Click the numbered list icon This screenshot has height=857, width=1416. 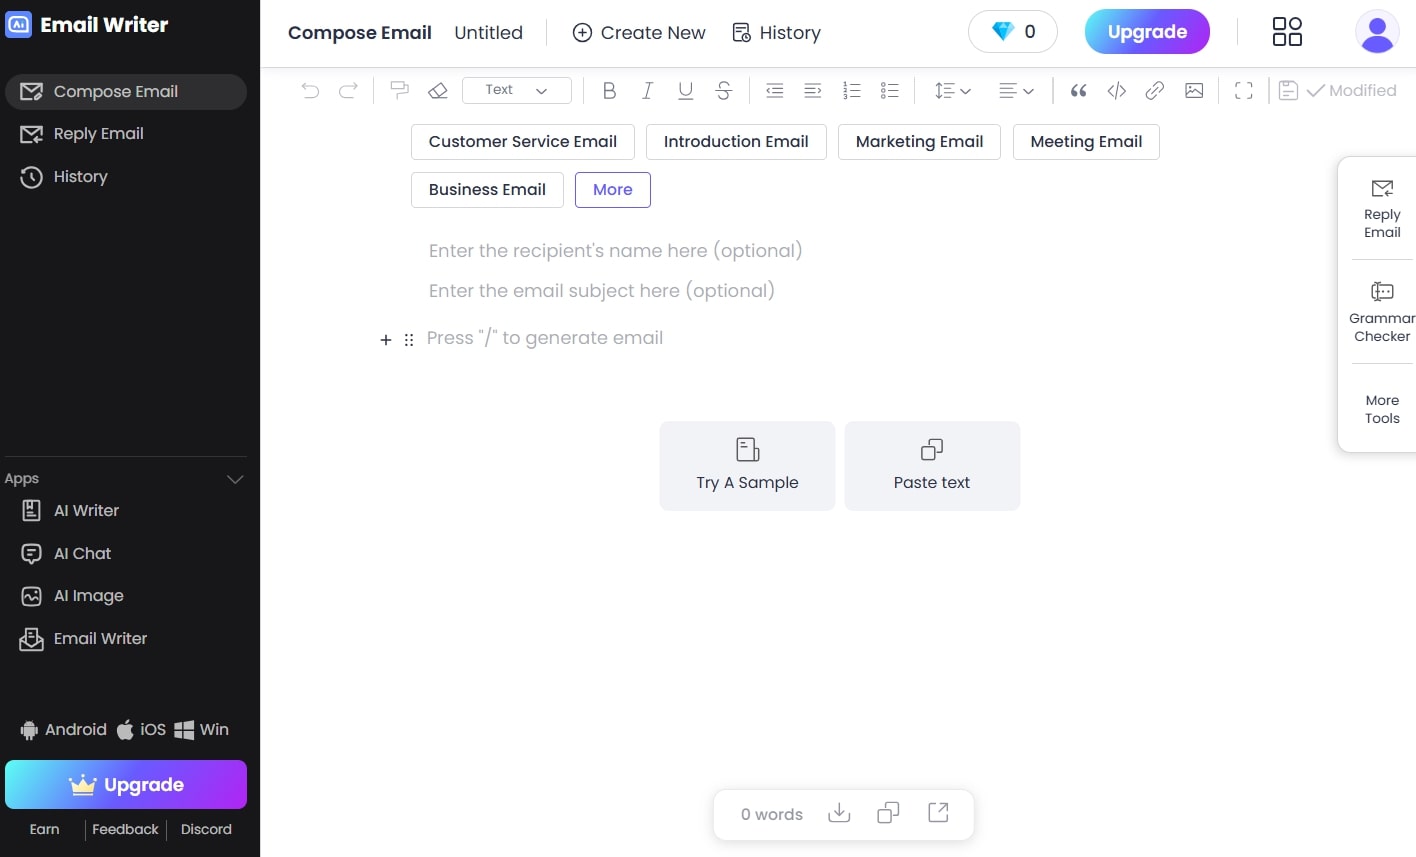click(851, 91)
